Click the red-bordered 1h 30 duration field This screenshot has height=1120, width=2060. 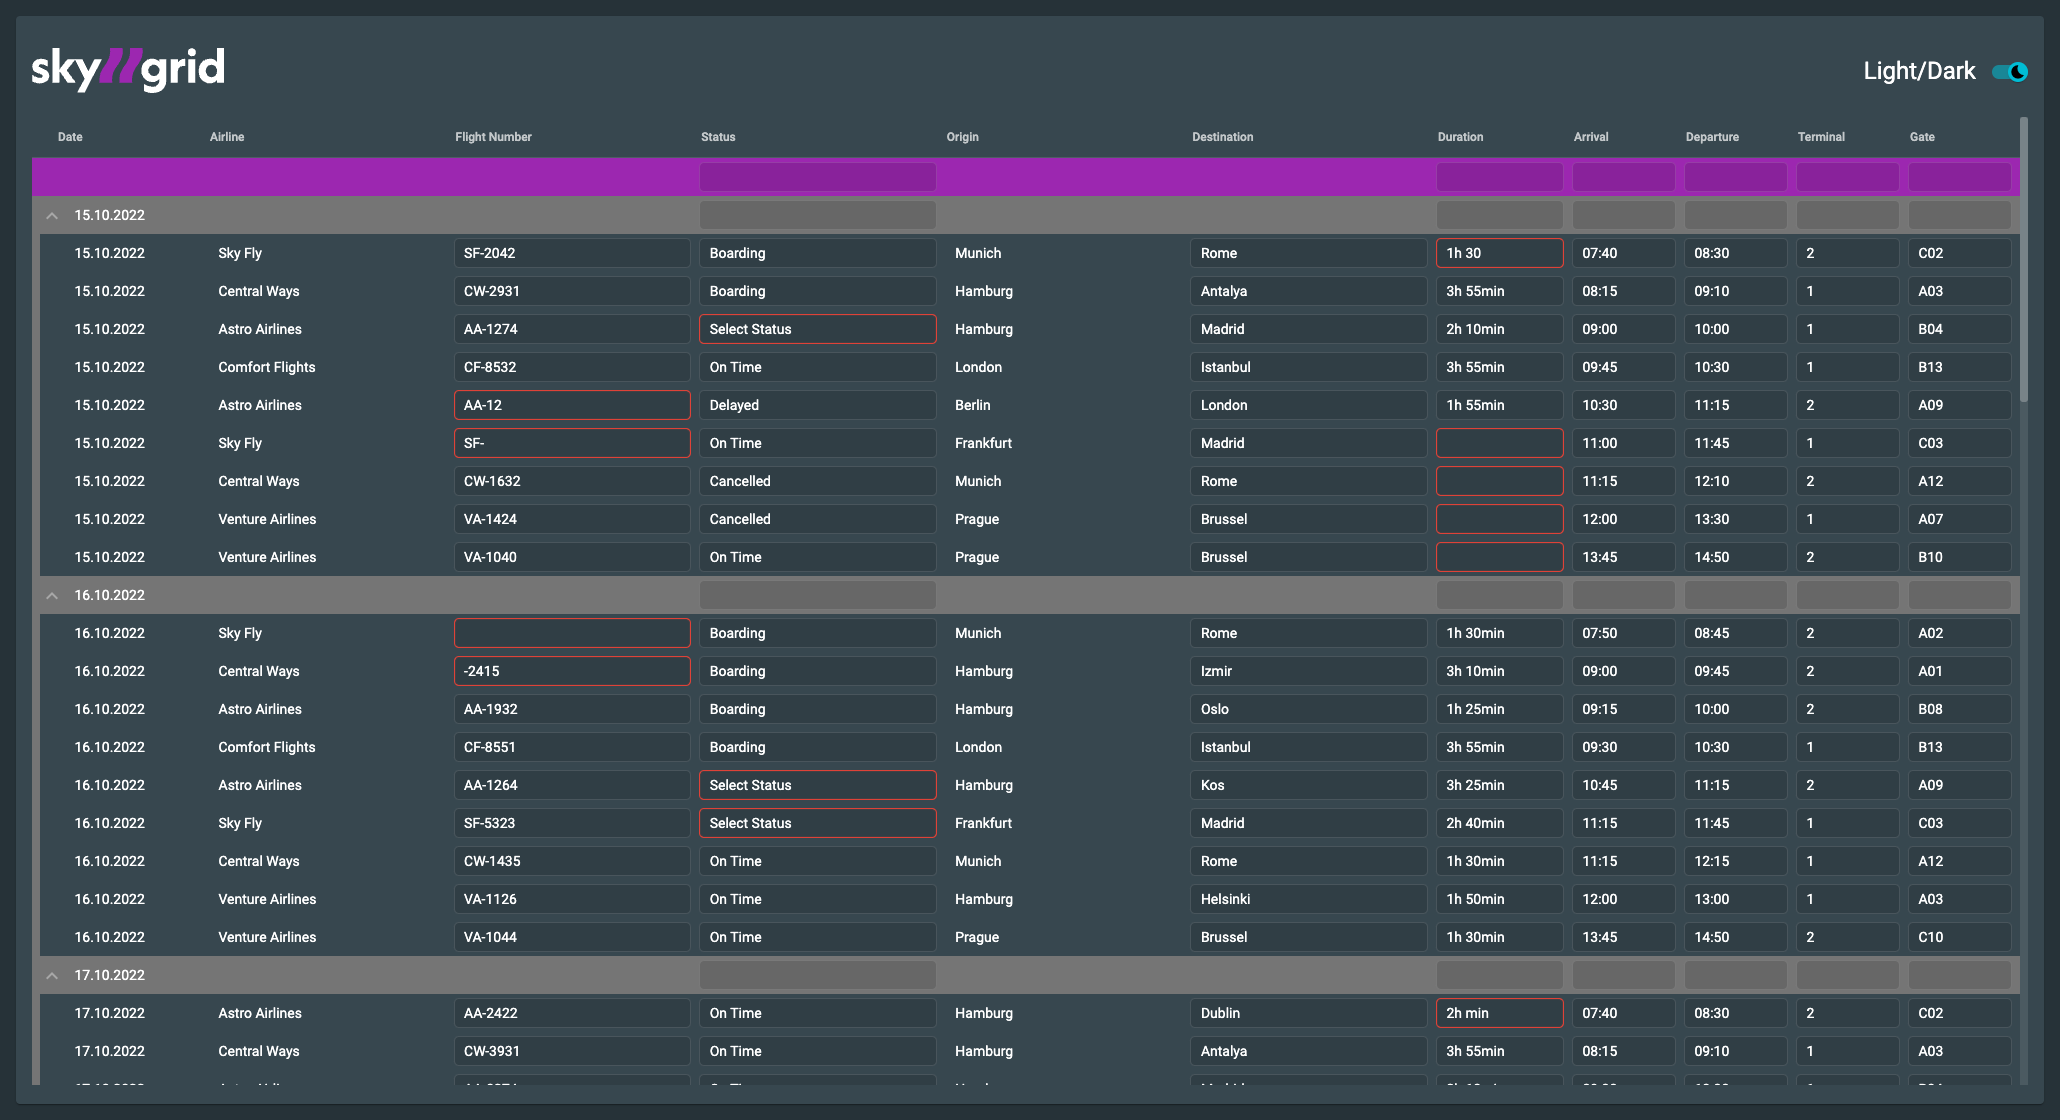[1499, 252]
